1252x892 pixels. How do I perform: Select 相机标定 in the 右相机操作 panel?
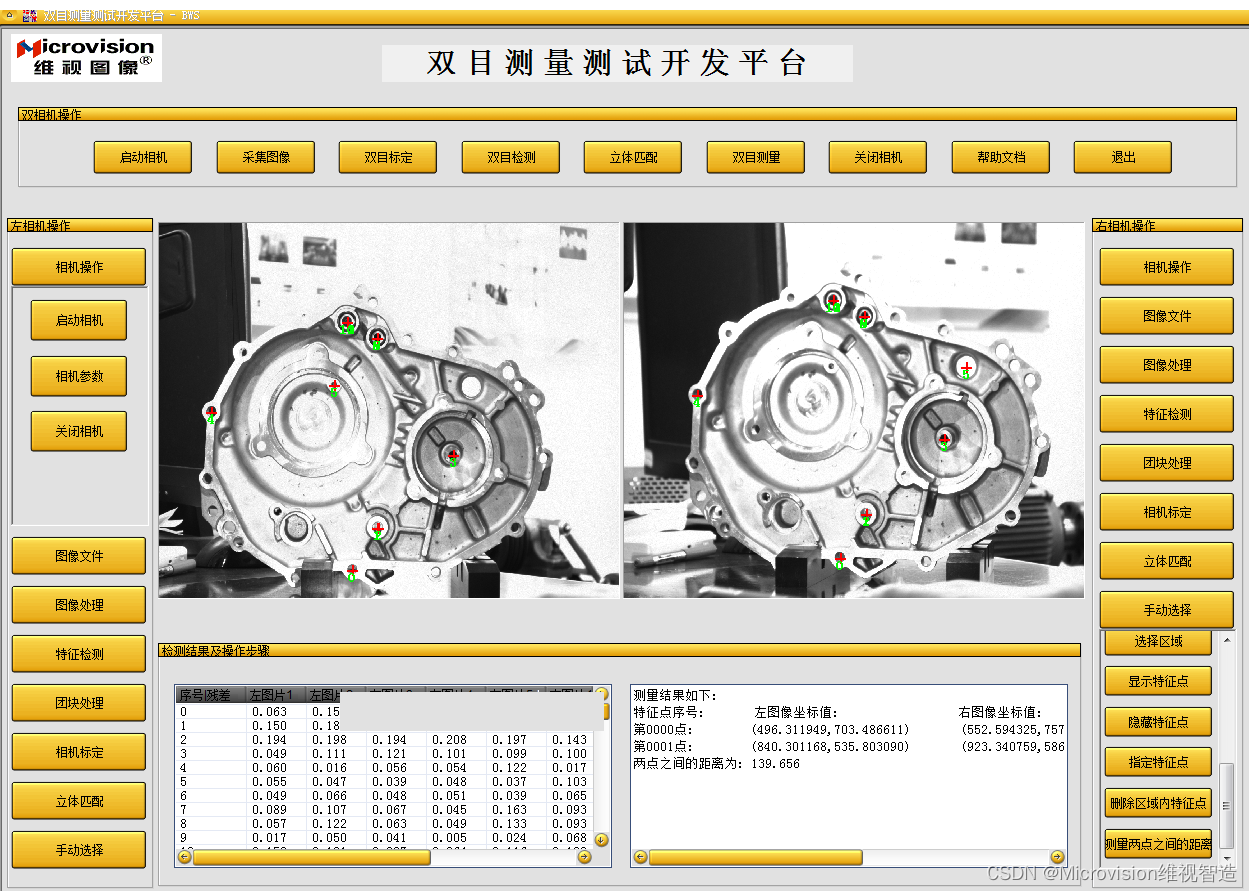(1167, 512)
